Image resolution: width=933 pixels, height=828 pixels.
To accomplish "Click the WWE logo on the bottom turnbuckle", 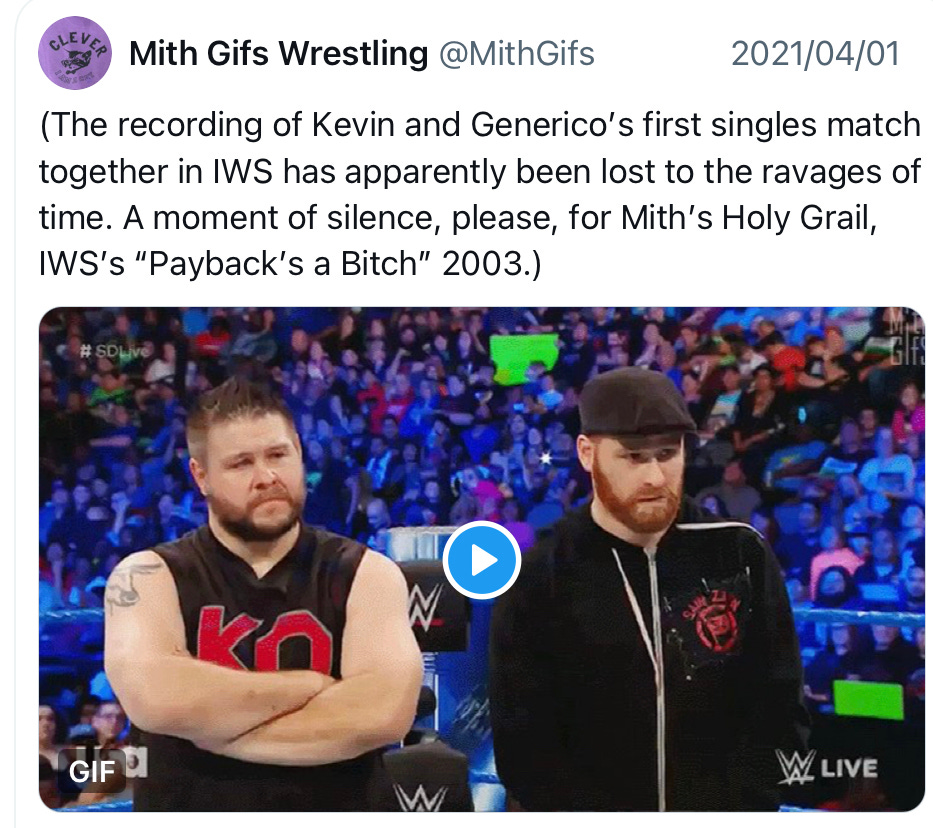I will 421,797.
